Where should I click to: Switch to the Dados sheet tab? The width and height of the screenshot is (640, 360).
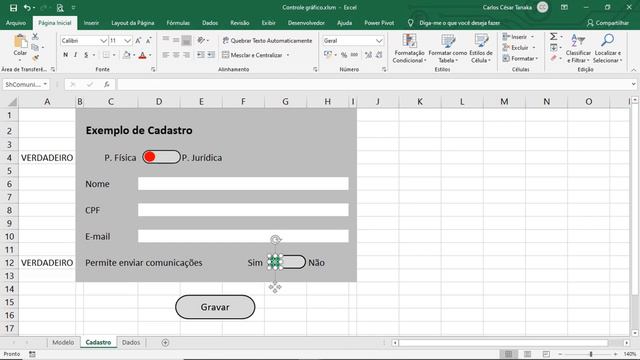tap(131, 342)
